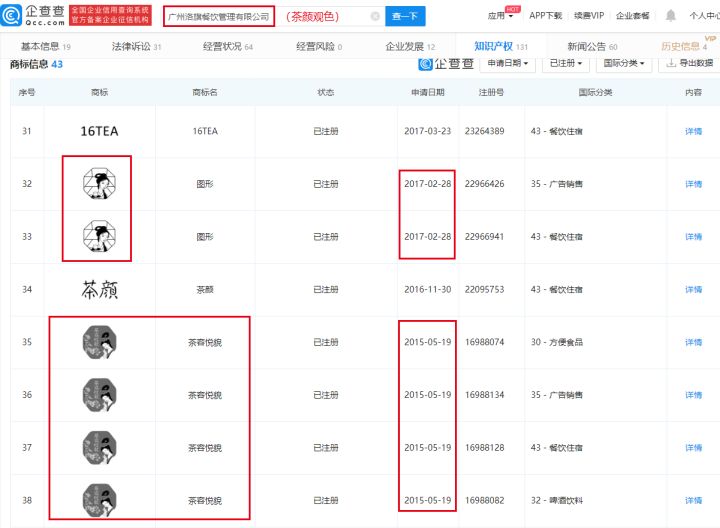Click the trademark image in row 33

pos(99,237)
